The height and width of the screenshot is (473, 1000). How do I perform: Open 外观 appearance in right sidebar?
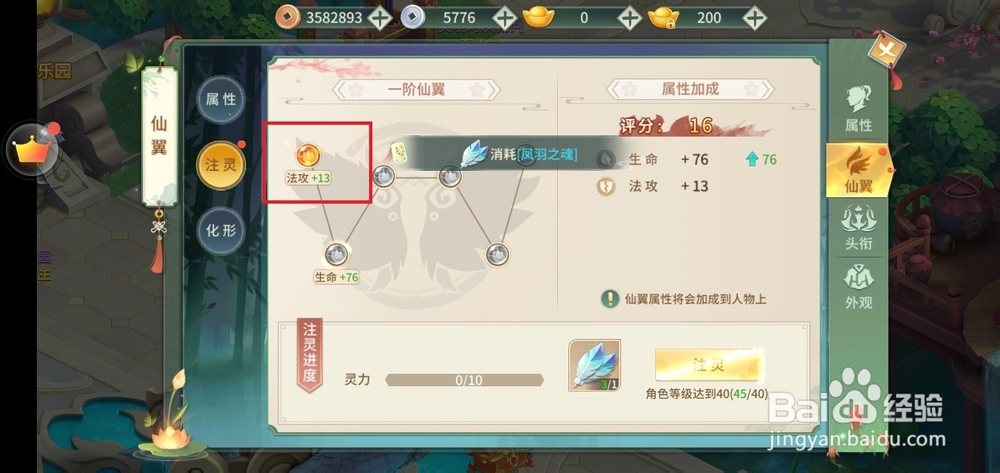point(858,287)
